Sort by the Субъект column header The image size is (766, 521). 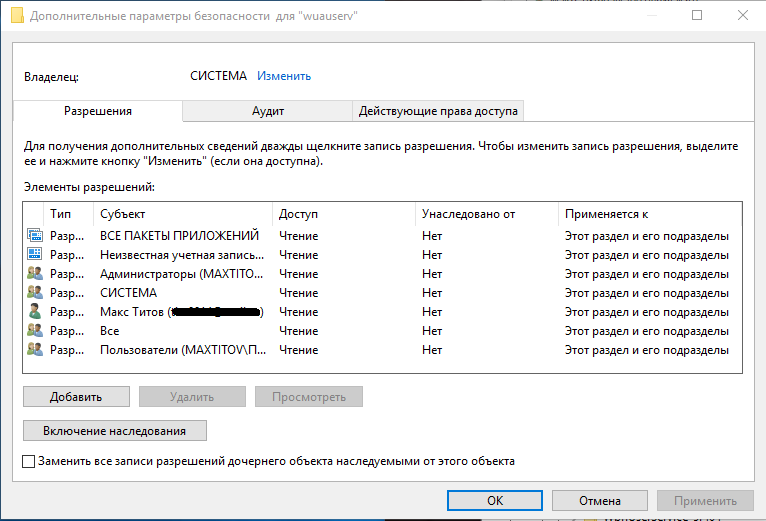point(183,214)
